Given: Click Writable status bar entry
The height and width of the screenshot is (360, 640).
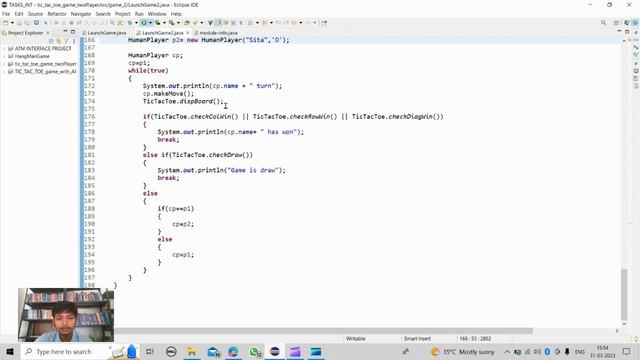Looking at the screenshot, I should (356, 339).
